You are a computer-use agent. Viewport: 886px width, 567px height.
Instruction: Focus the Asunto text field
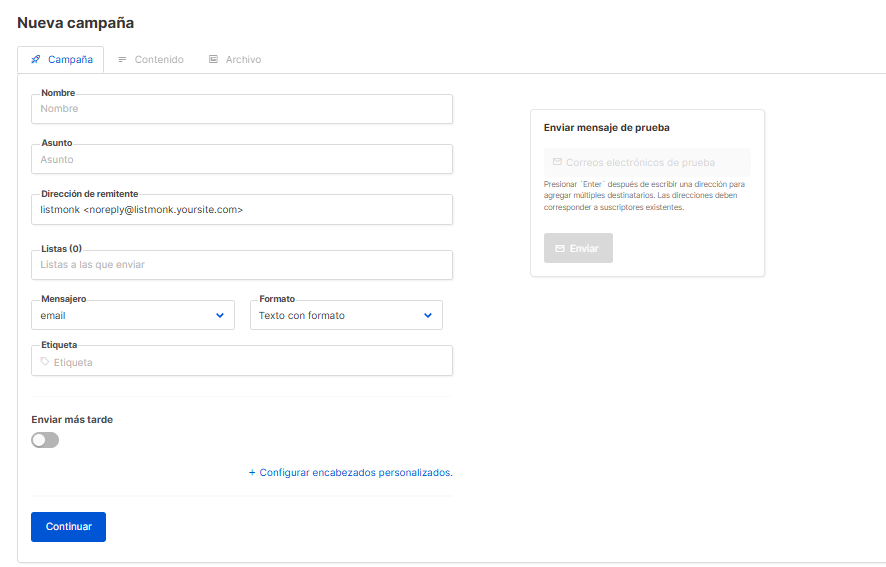[242, 160]
